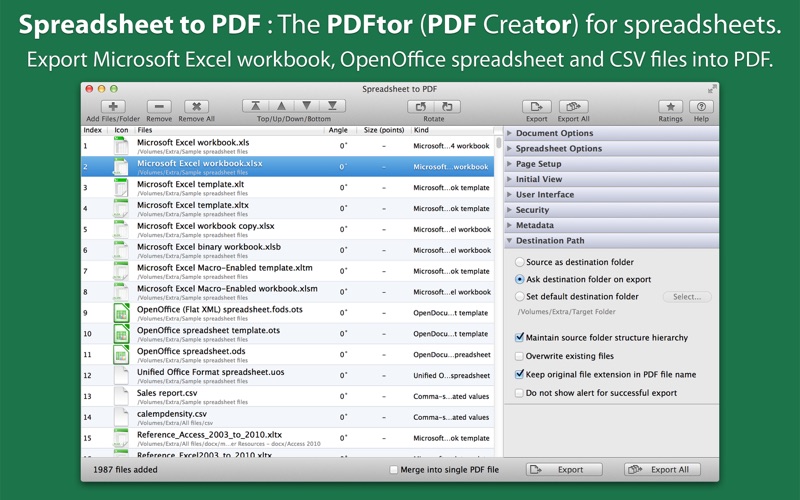
Task: Click icon of OpenOffice spreadsheet template.ots
Action: pos(121,334)
